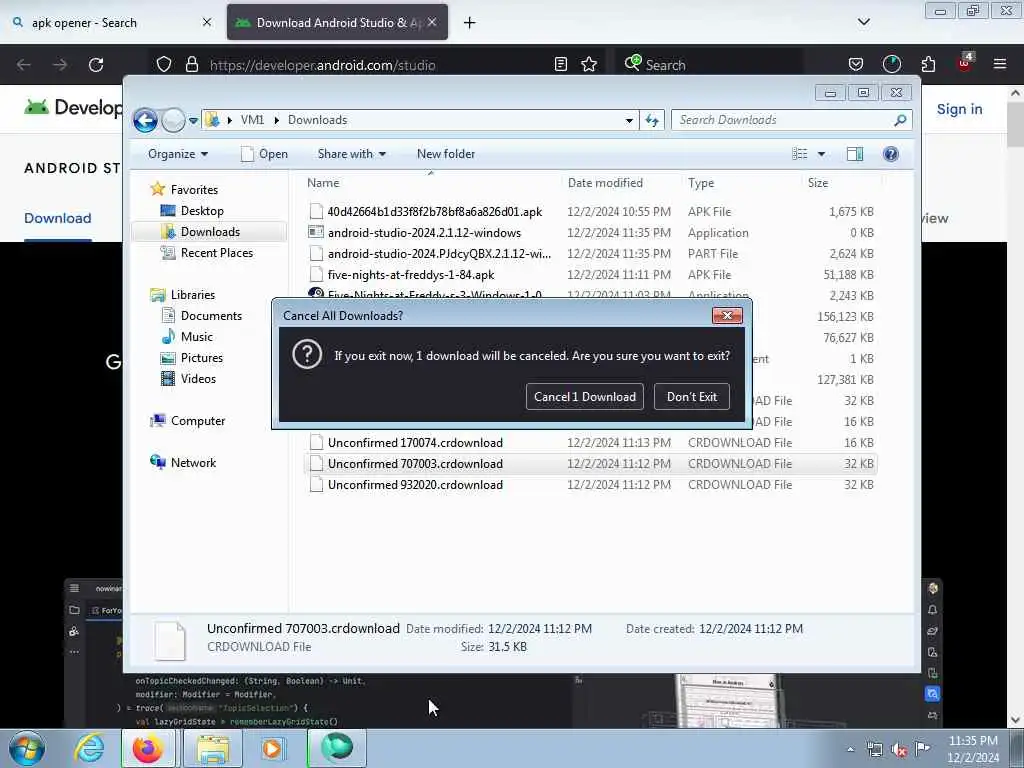Image resolution: width=1024 pixels, height=768 pixels.
Task: Bookmark page with star icon
Action: [589, 64]
